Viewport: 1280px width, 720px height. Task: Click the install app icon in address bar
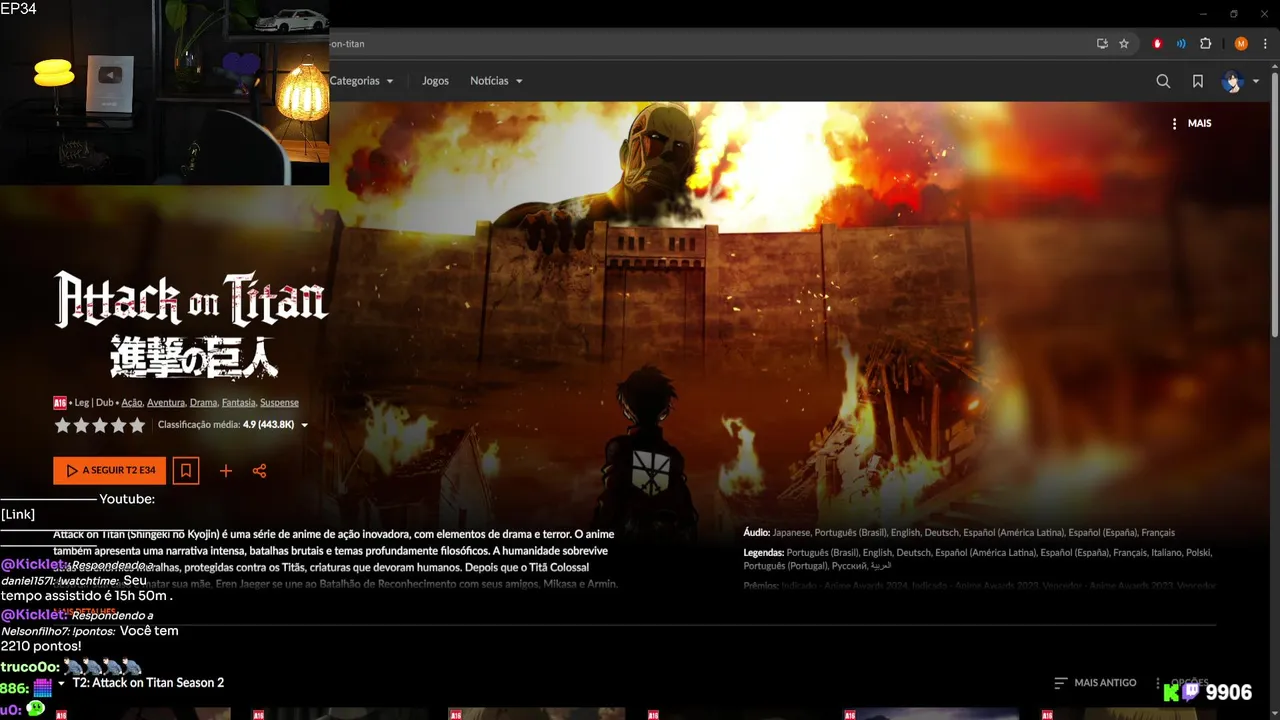coord(1102,44)
